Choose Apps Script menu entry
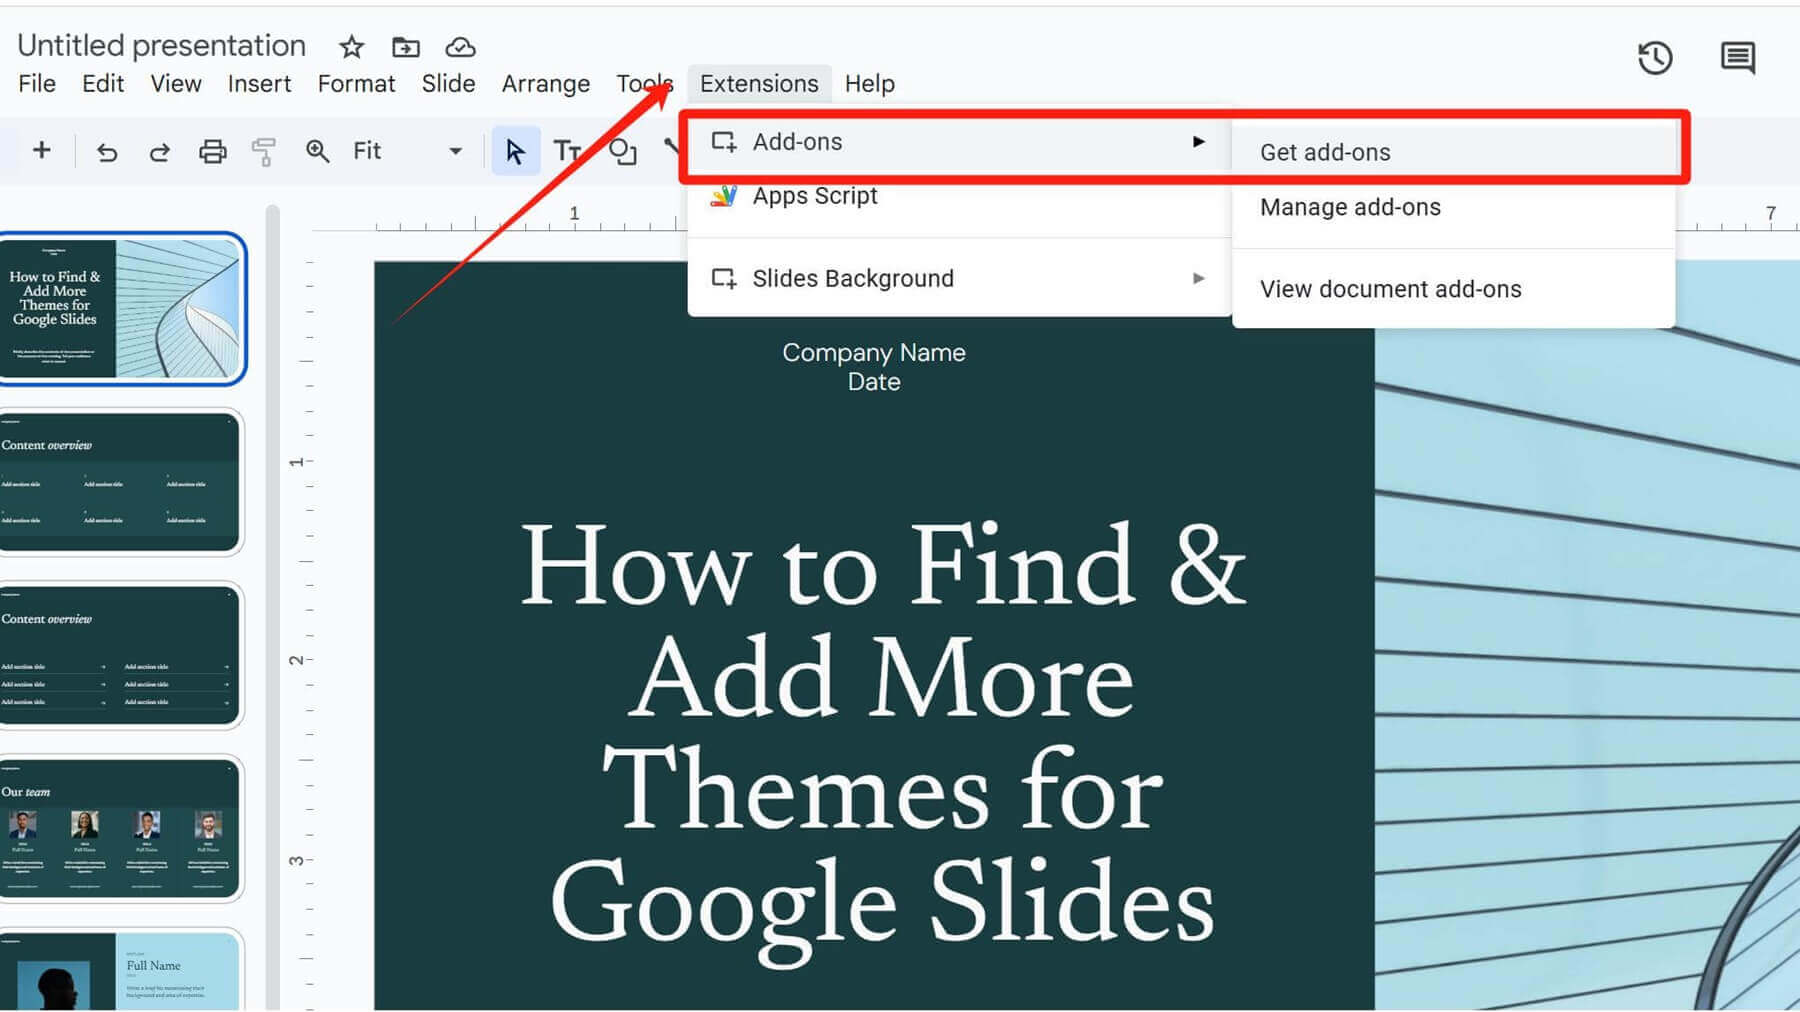The height and width of the screenshot is (1012, 1800). 958,196
